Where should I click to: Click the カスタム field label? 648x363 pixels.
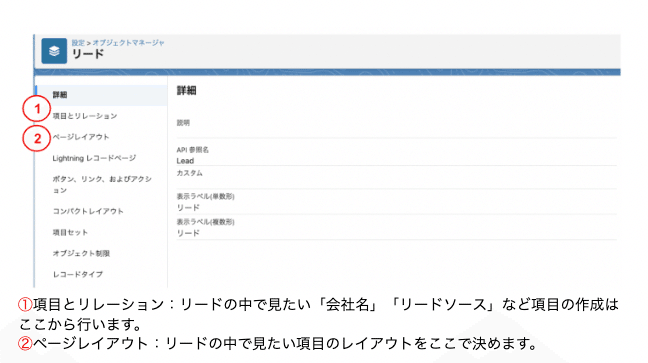point(190,173)
